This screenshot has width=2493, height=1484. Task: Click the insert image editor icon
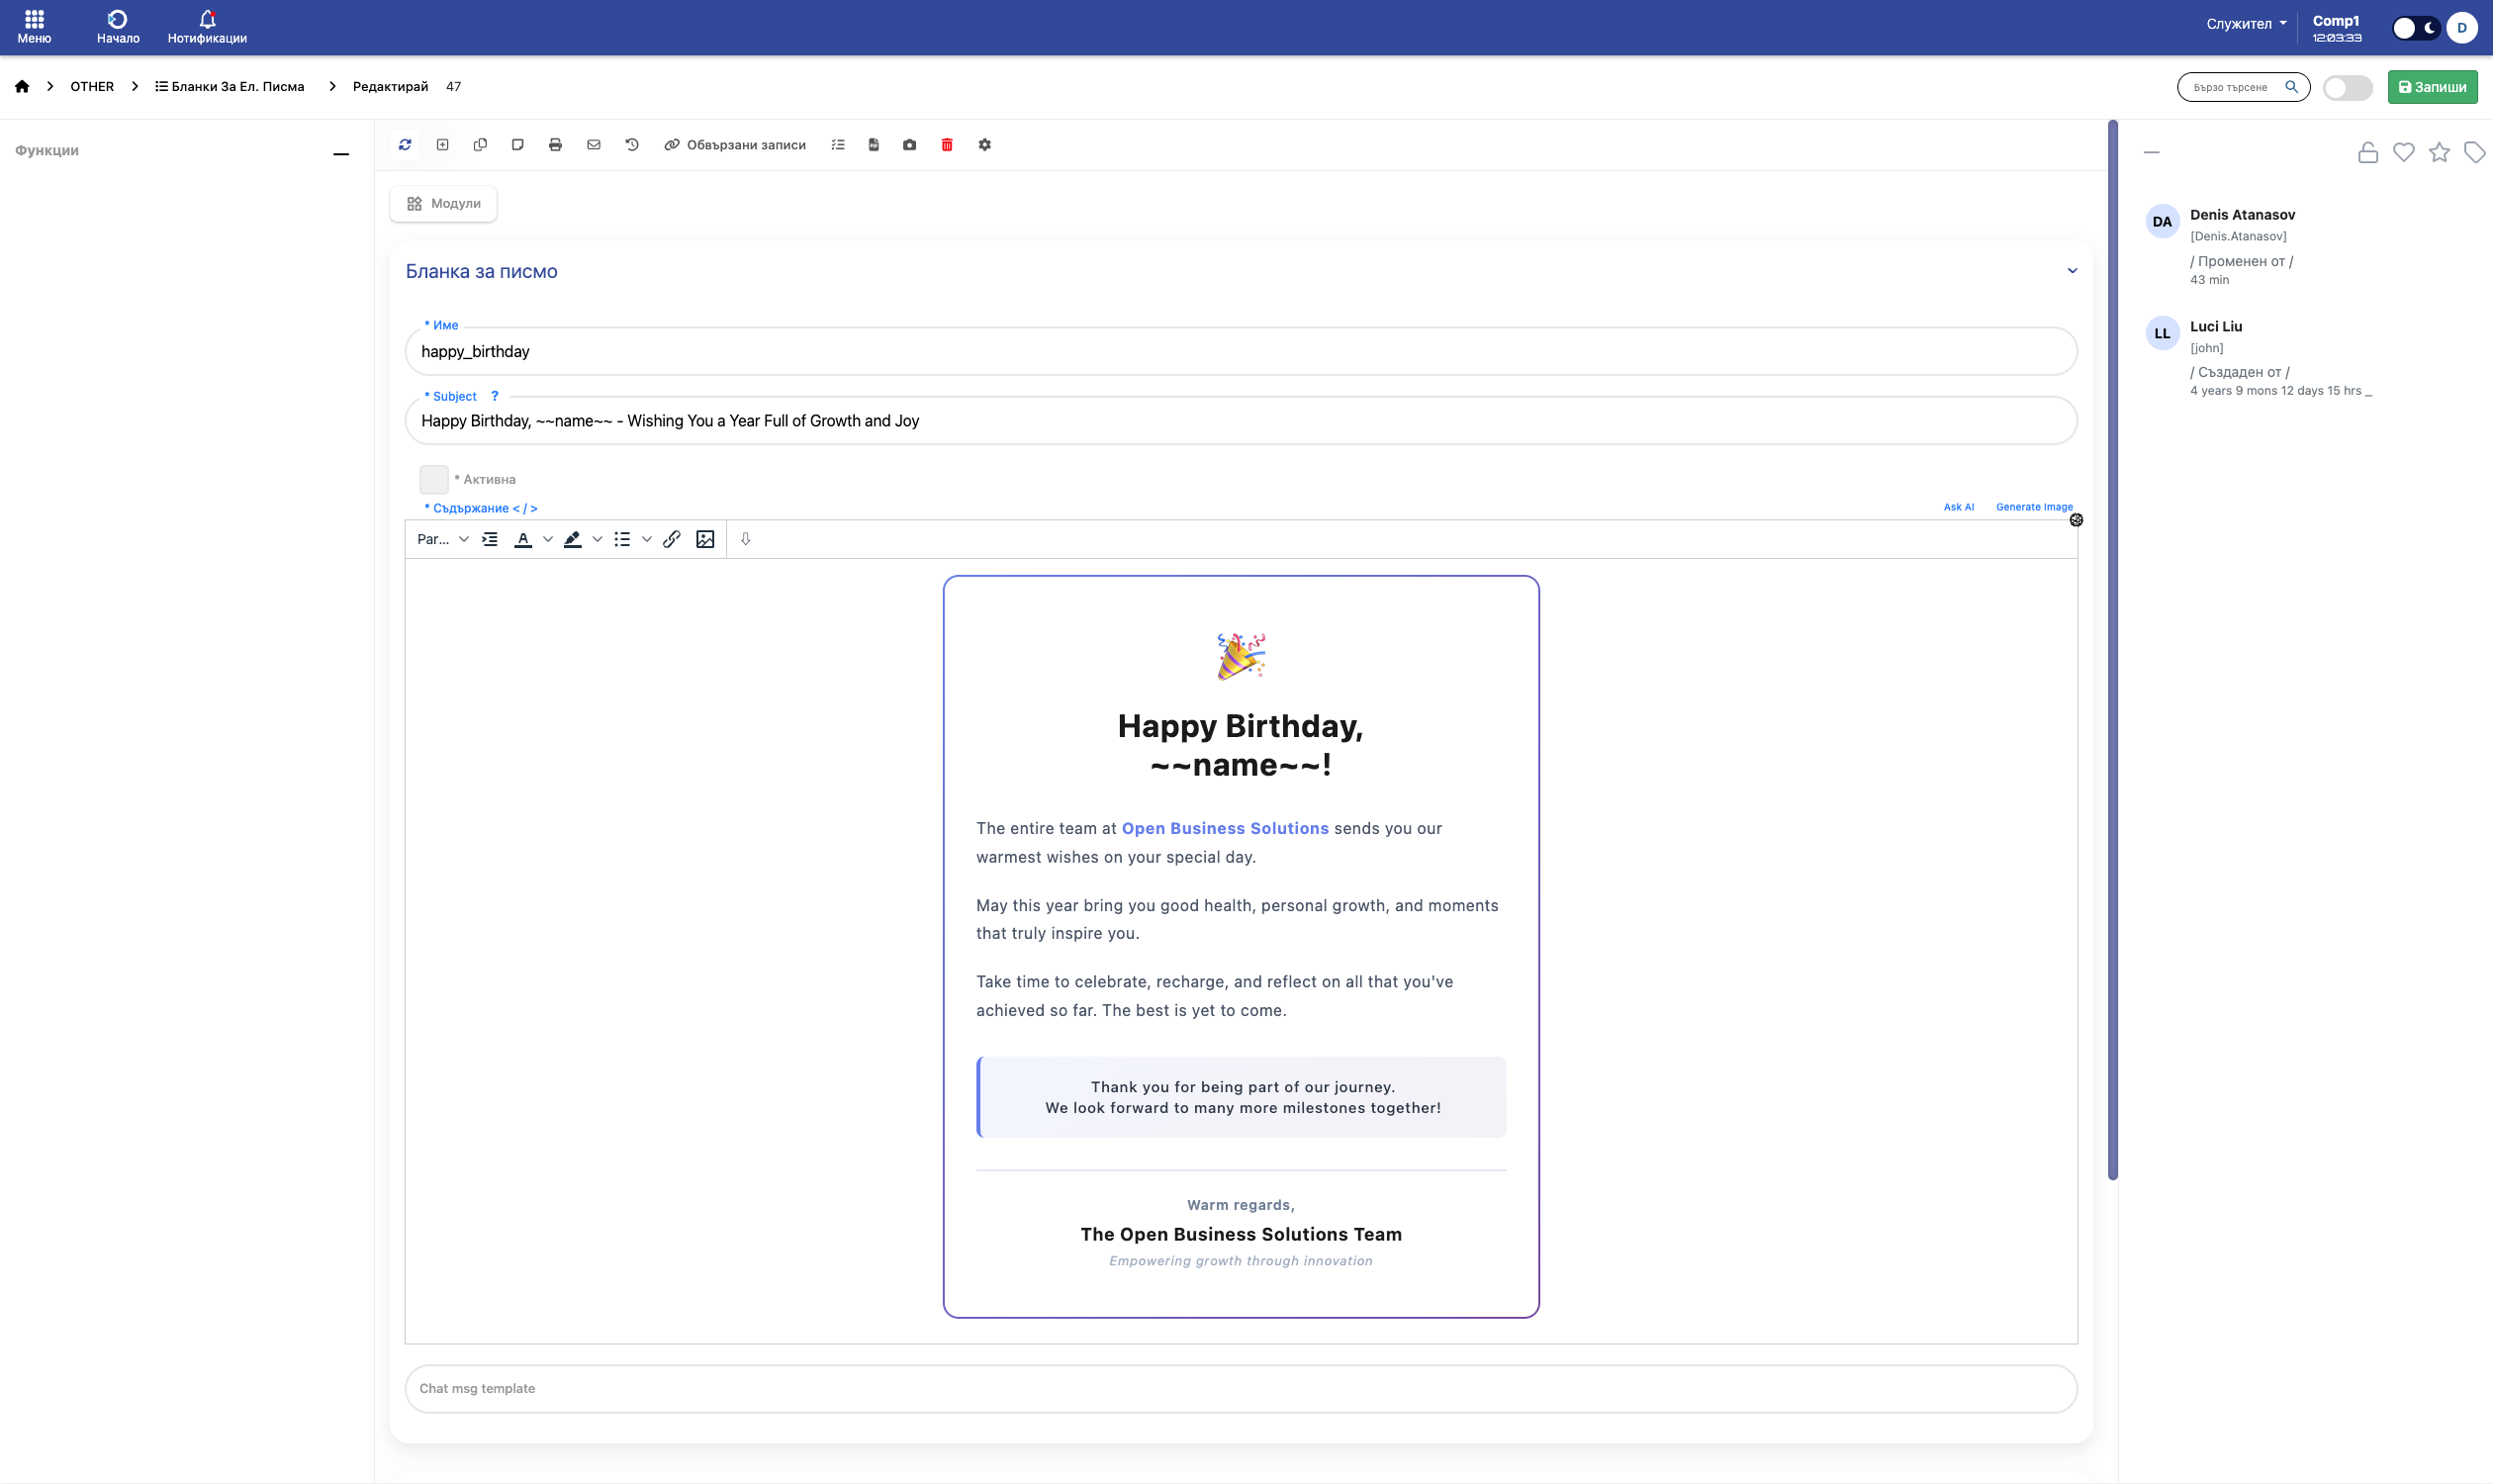pos(705,539)
